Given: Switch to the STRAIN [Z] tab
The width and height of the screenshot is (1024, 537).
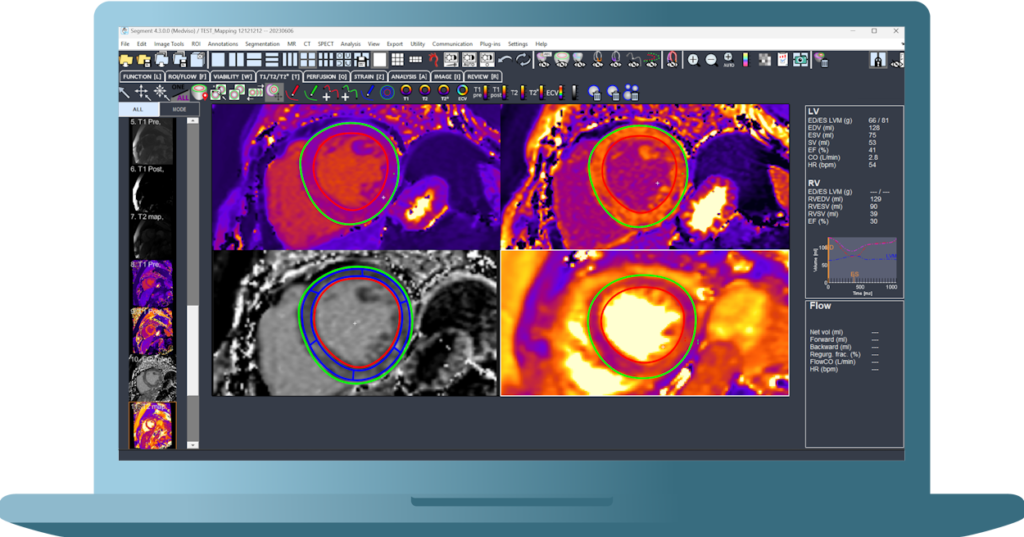Looking at the screenshot, I should 369,76.
